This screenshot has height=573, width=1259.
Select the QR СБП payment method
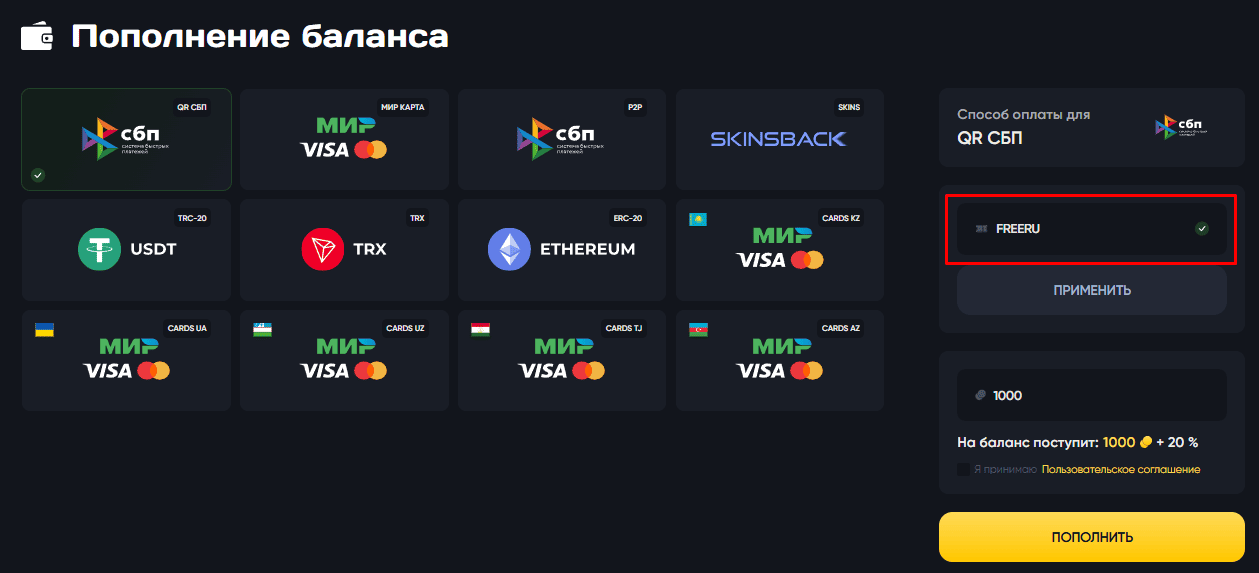126,139
